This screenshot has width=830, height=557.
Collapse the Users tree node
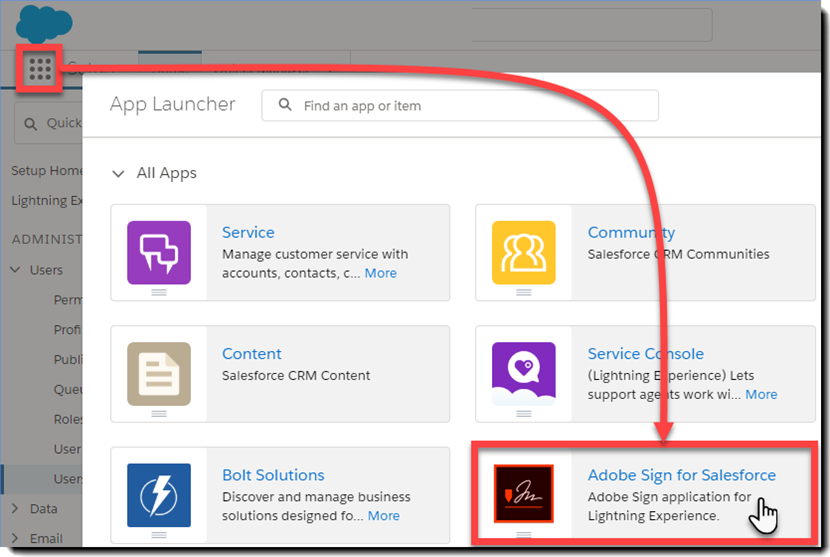click(x=15, y=270)
